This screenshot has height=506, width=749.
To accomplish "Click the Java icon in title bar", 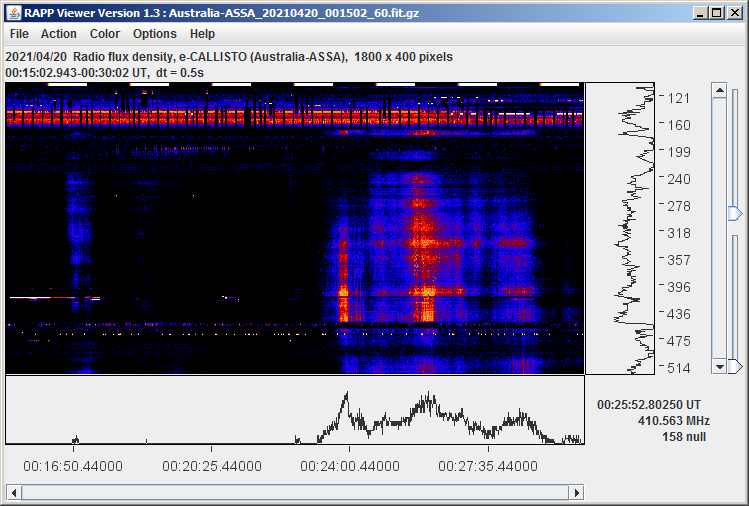I will (12, 11).
